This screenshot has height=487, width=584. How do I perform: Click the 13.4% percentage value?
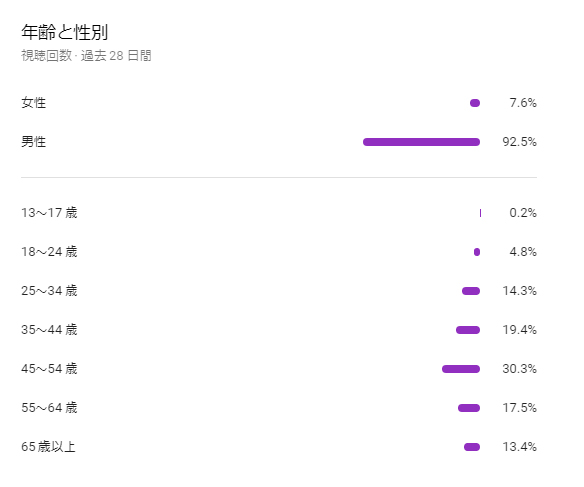519,447
